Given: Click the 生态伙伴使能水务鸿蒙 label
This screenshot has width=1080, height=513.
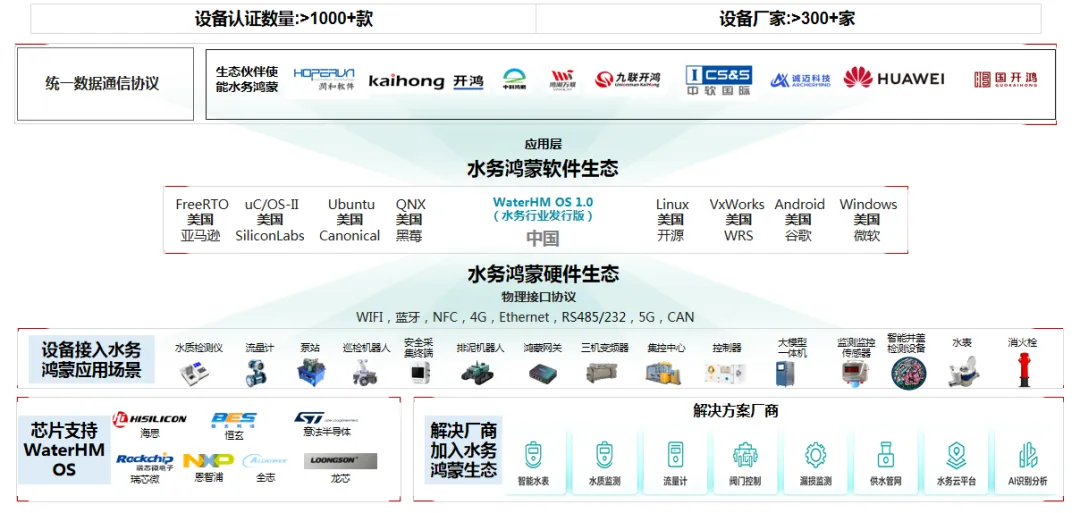Looking at the screenshot, I should 247,80.
